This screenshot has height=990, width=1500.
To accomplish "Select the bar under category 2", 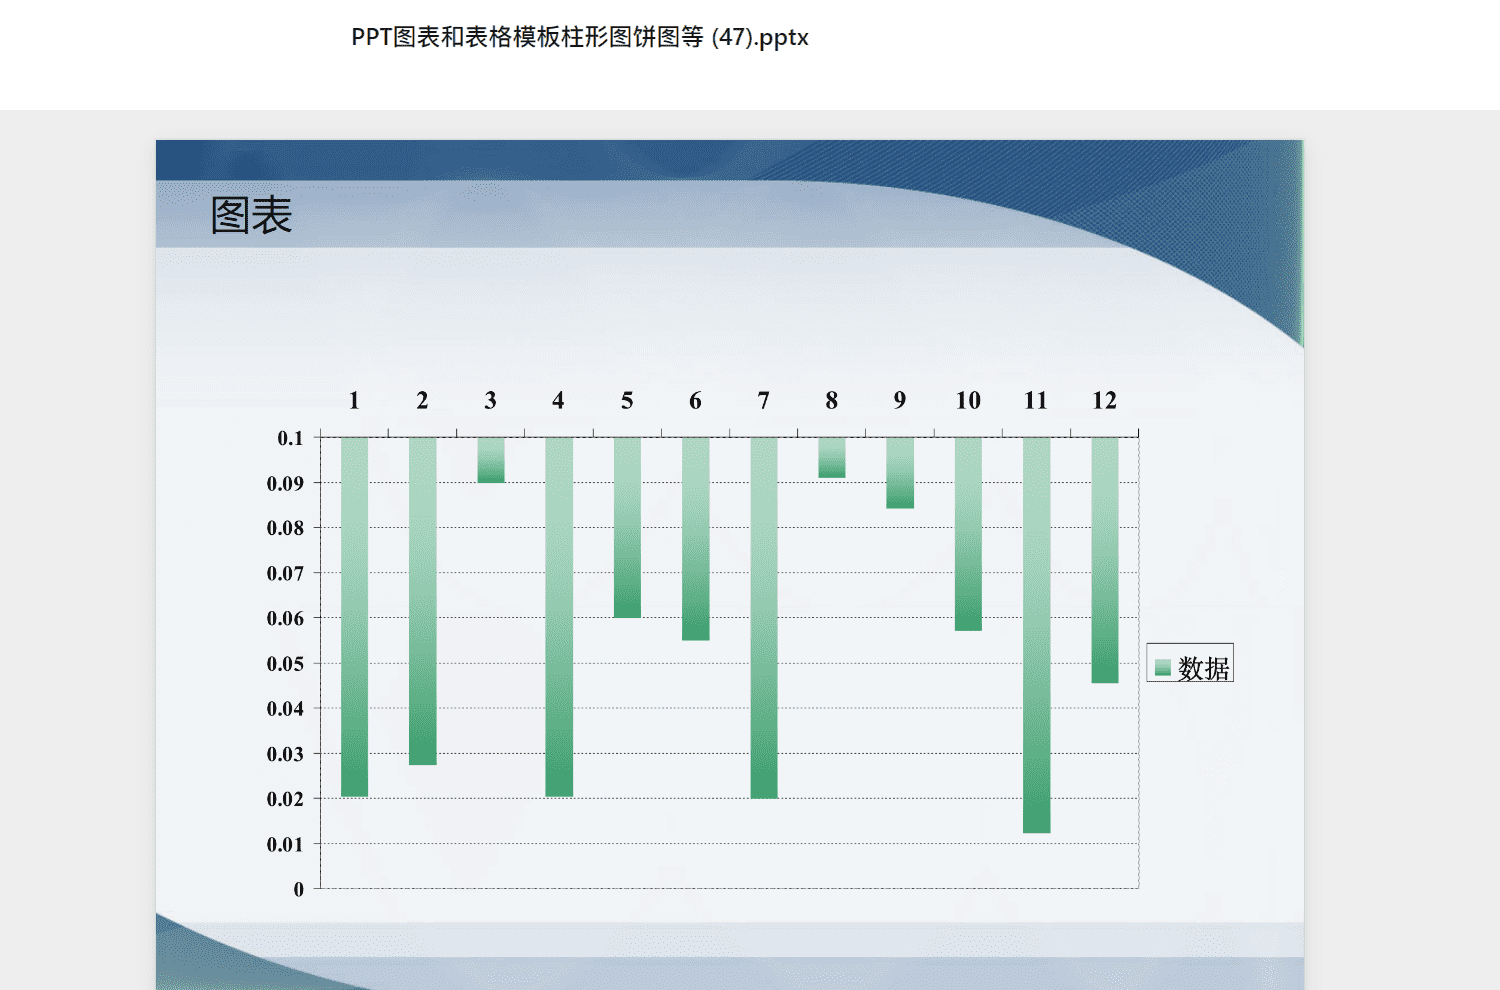I will [x=422, y=601].
